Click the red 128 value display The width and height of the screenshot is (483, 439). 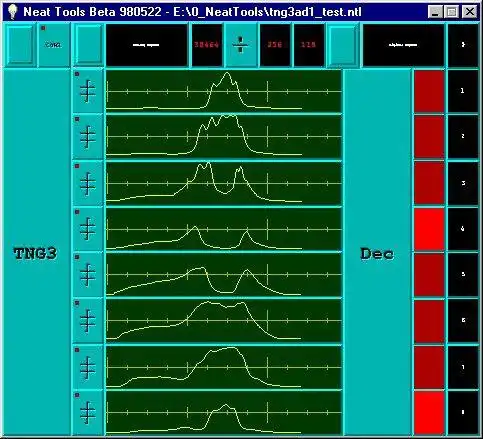309,45
